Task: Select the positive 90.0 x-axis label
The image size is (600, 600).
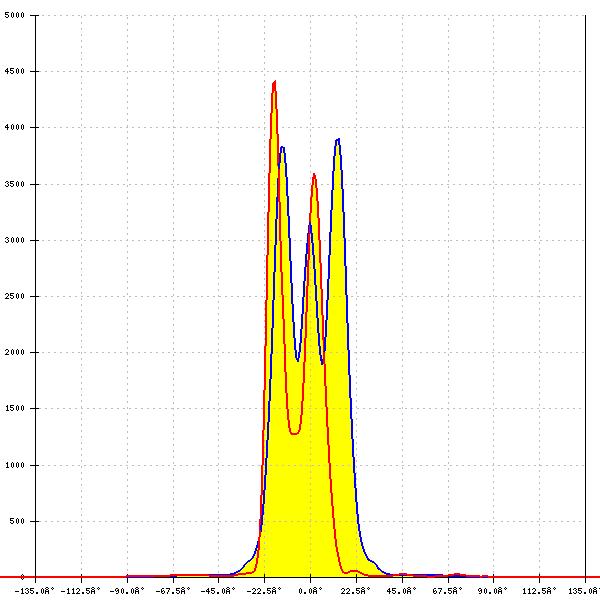Action: (492, 591)
